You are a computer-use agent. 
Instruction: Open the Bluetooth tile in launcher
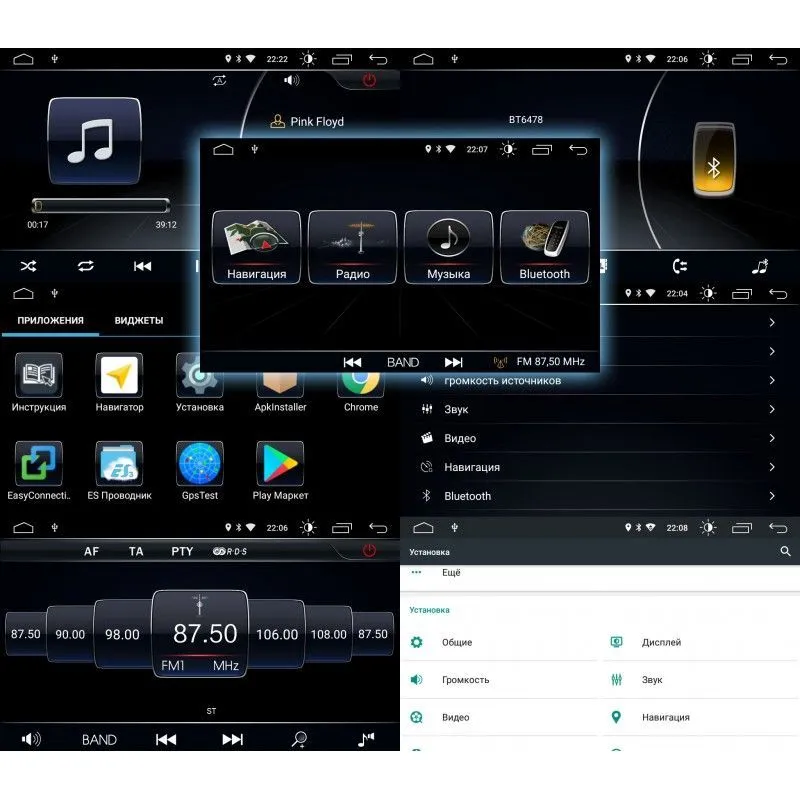(544, 248)
